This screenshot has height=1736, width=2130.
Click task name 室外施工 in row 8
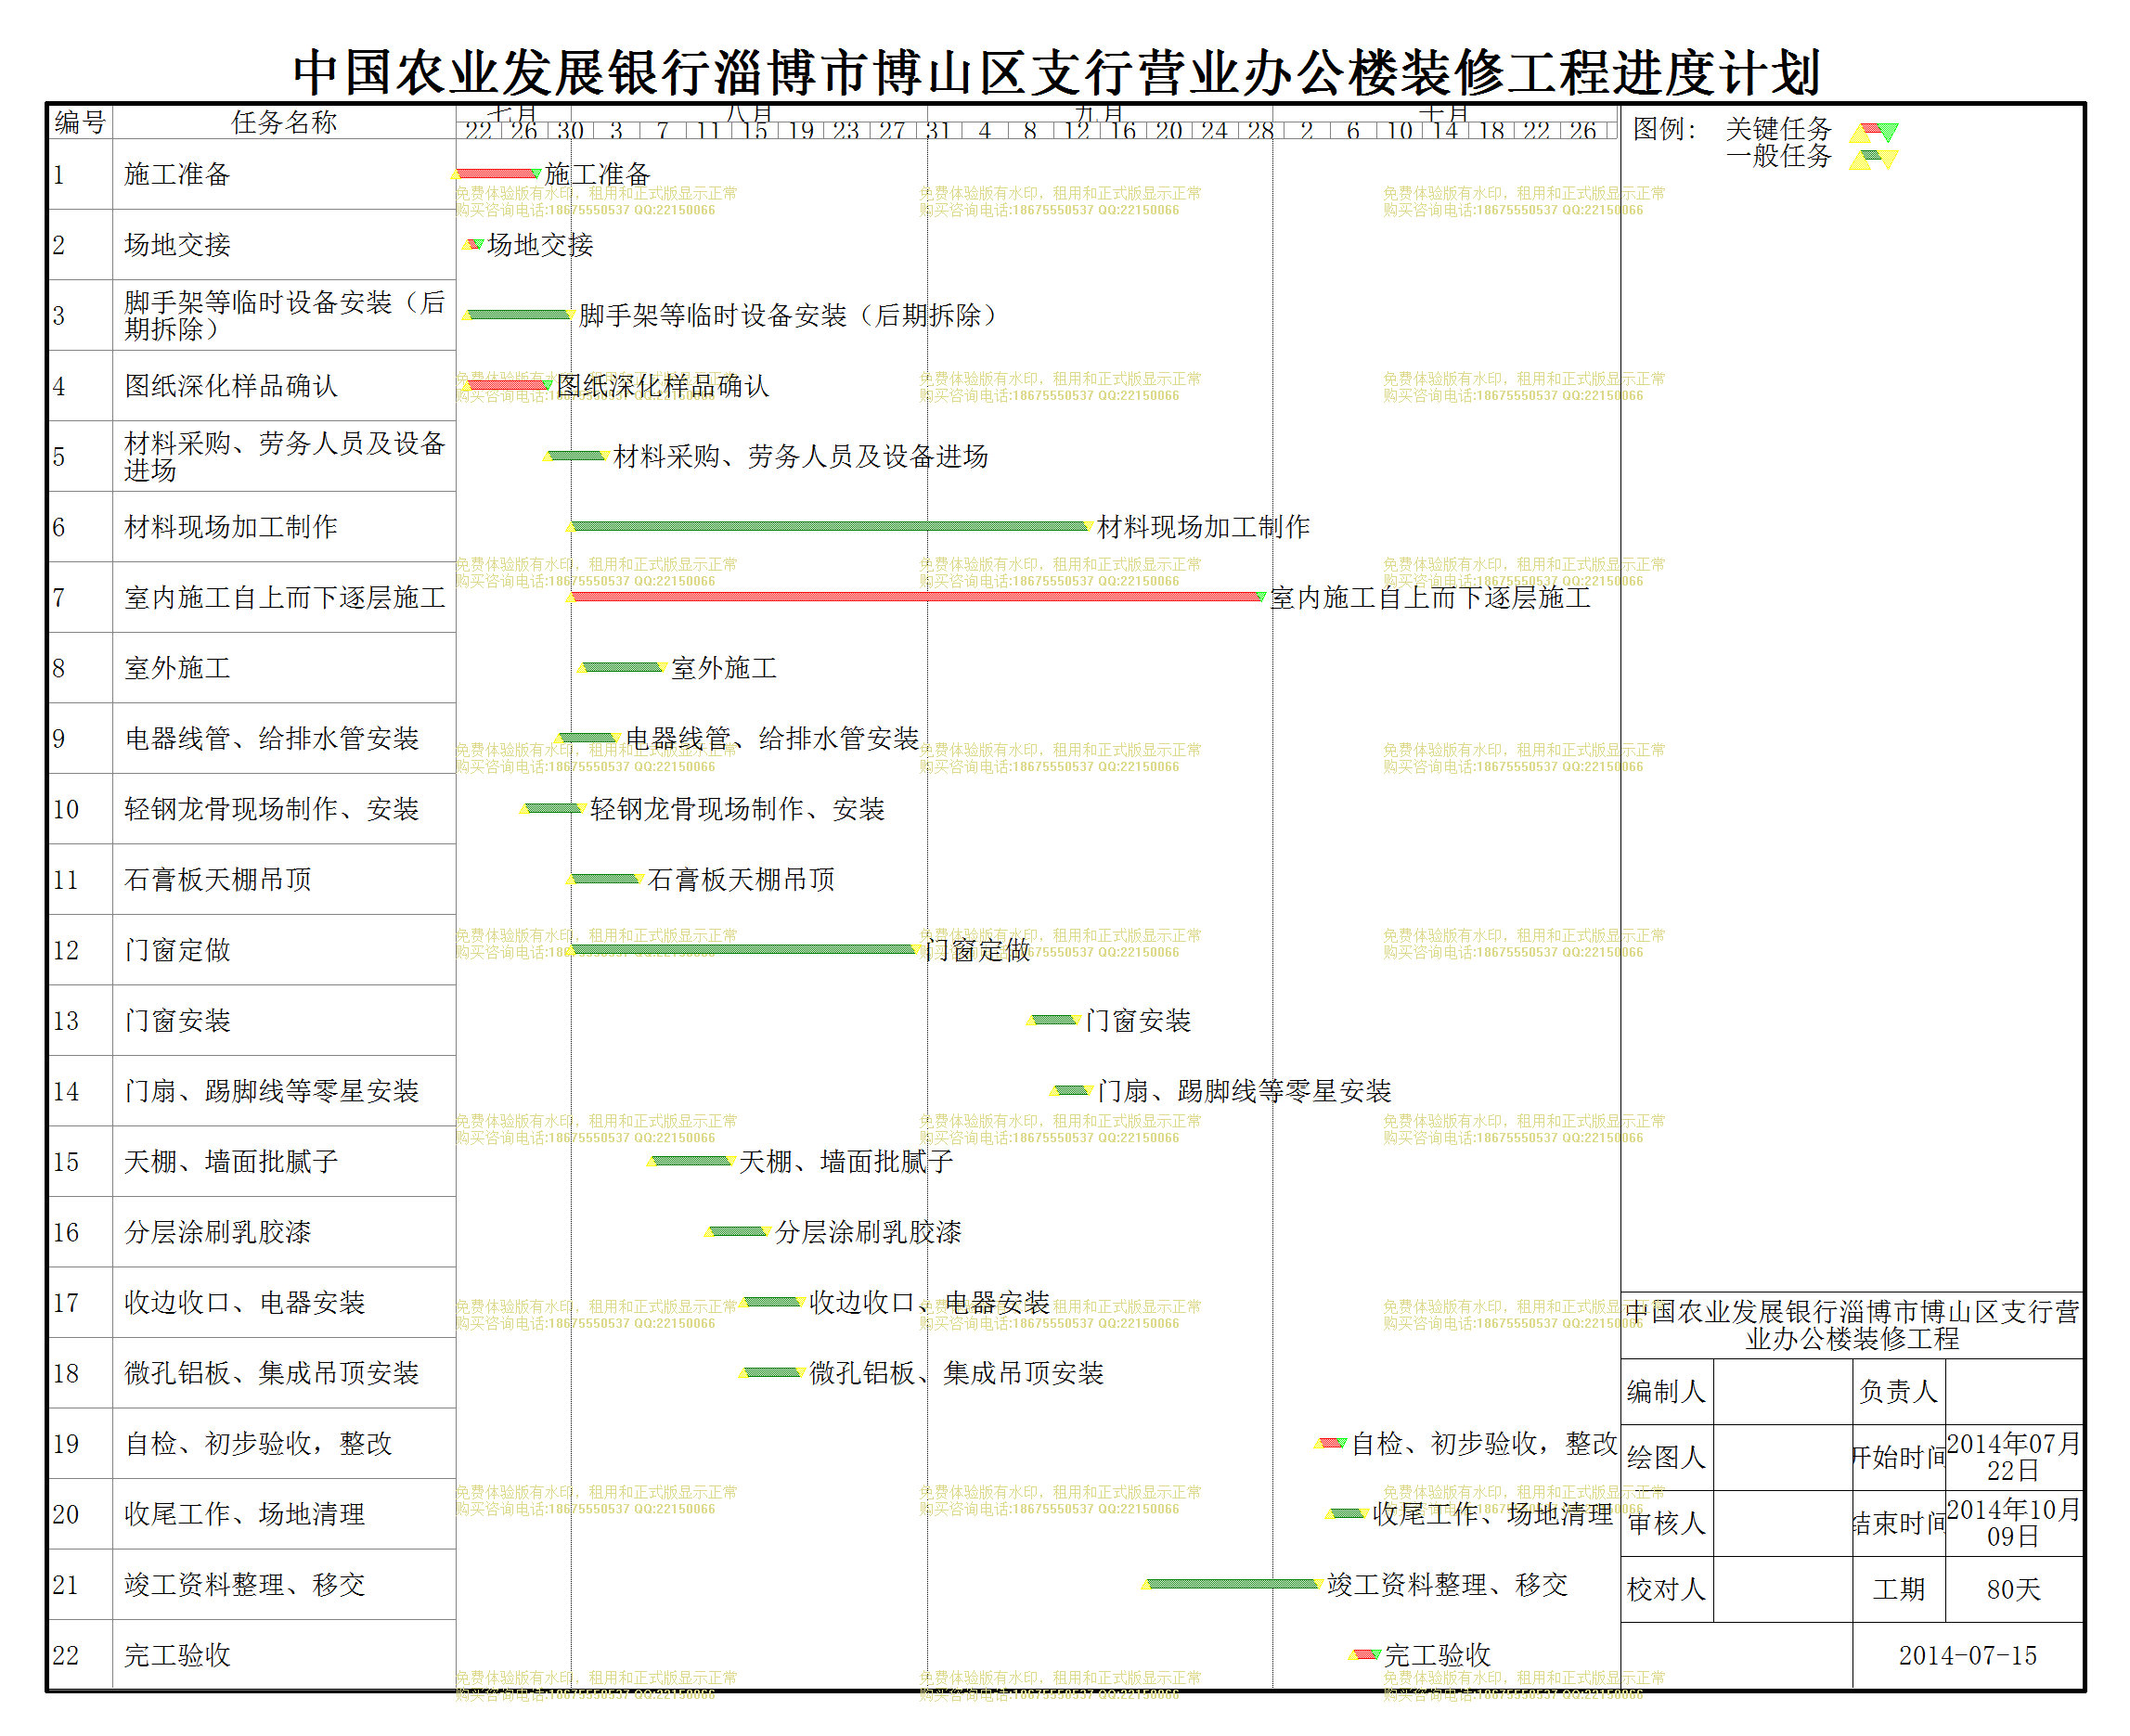pyautogui.click(x=177, y=667)
